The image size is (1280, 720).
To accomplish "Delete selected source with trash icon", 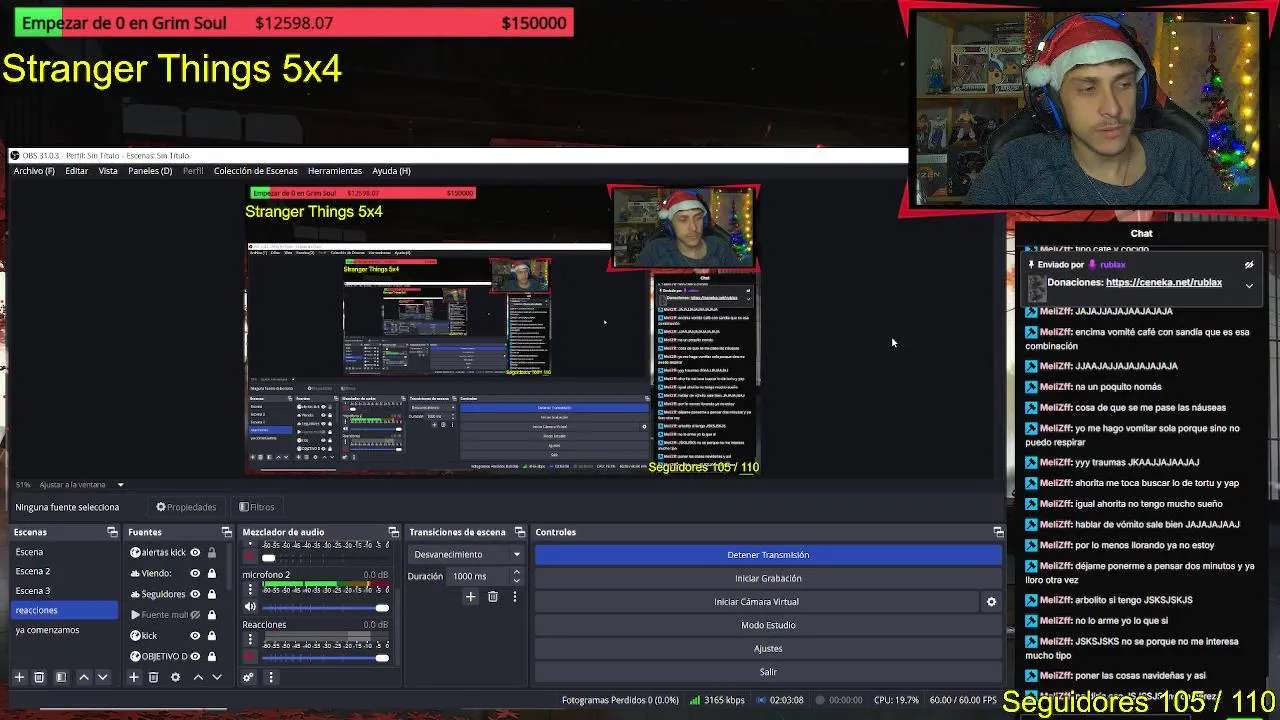I will click(153, 677).
